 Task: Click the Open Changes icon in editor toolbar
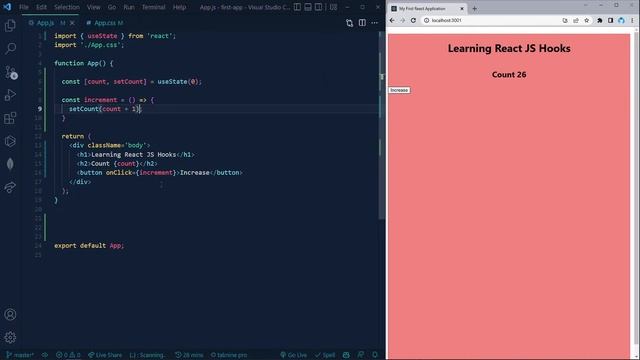click(349, 23)
